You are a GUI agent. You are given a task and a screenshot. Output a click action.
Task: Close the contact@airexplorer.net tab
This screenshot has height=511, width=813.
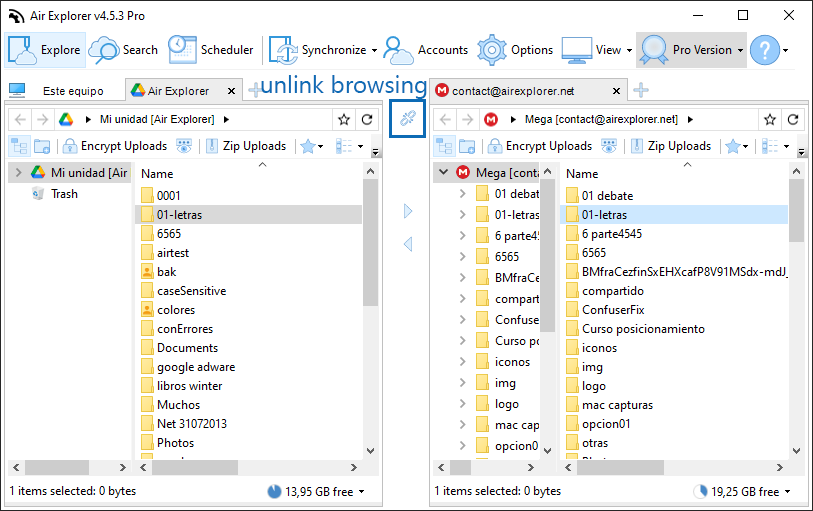click(616, 91)
